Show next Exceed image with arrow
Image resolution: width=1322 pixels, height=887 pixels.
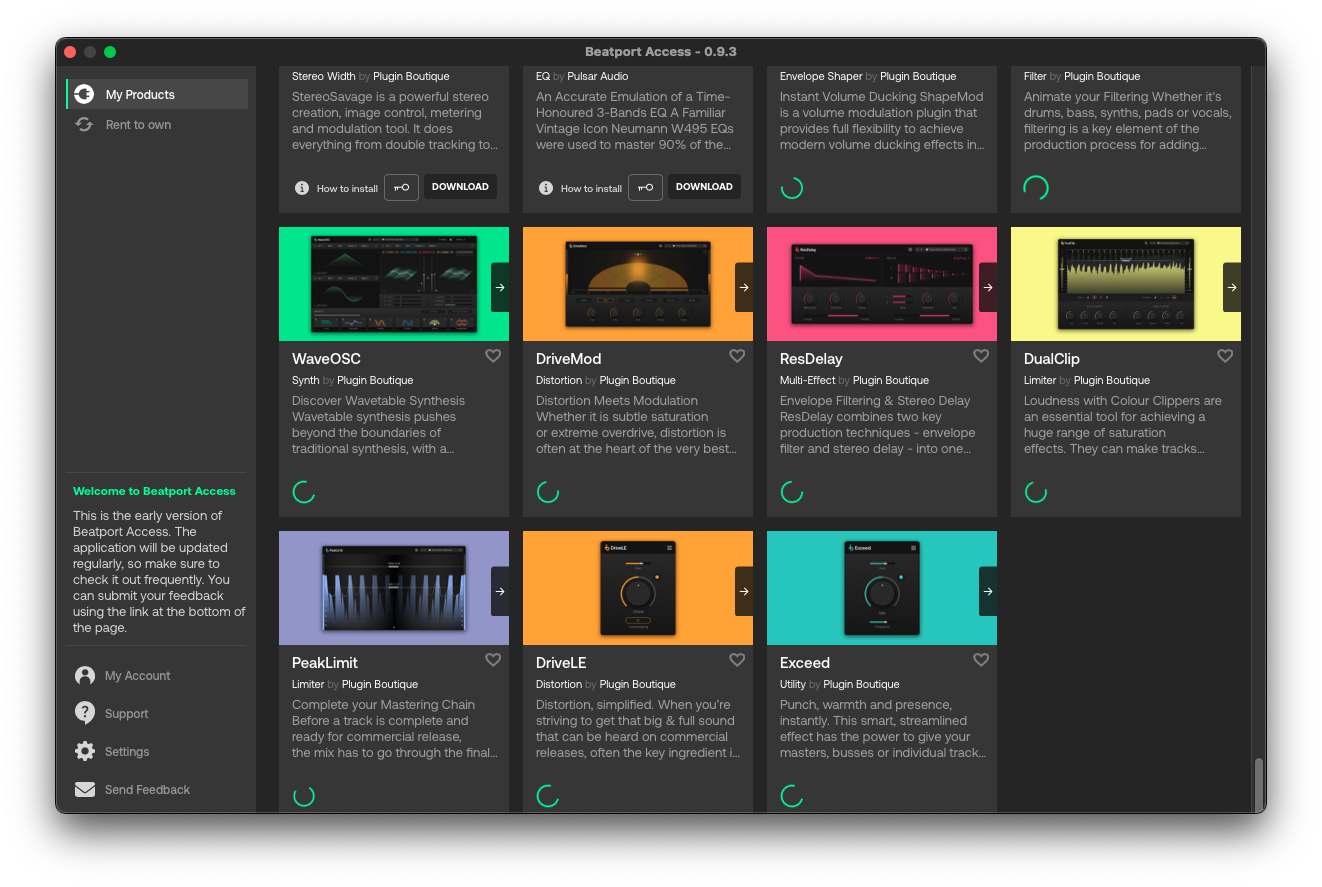click(988, 591)
